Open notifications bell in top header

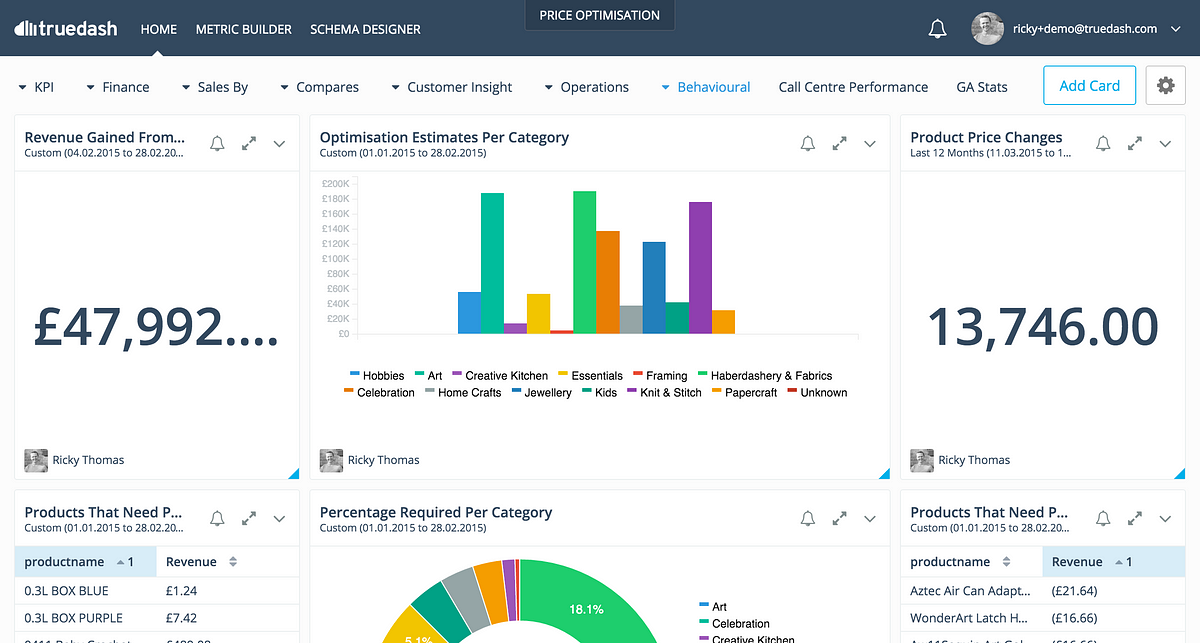(x=937, y=29)
